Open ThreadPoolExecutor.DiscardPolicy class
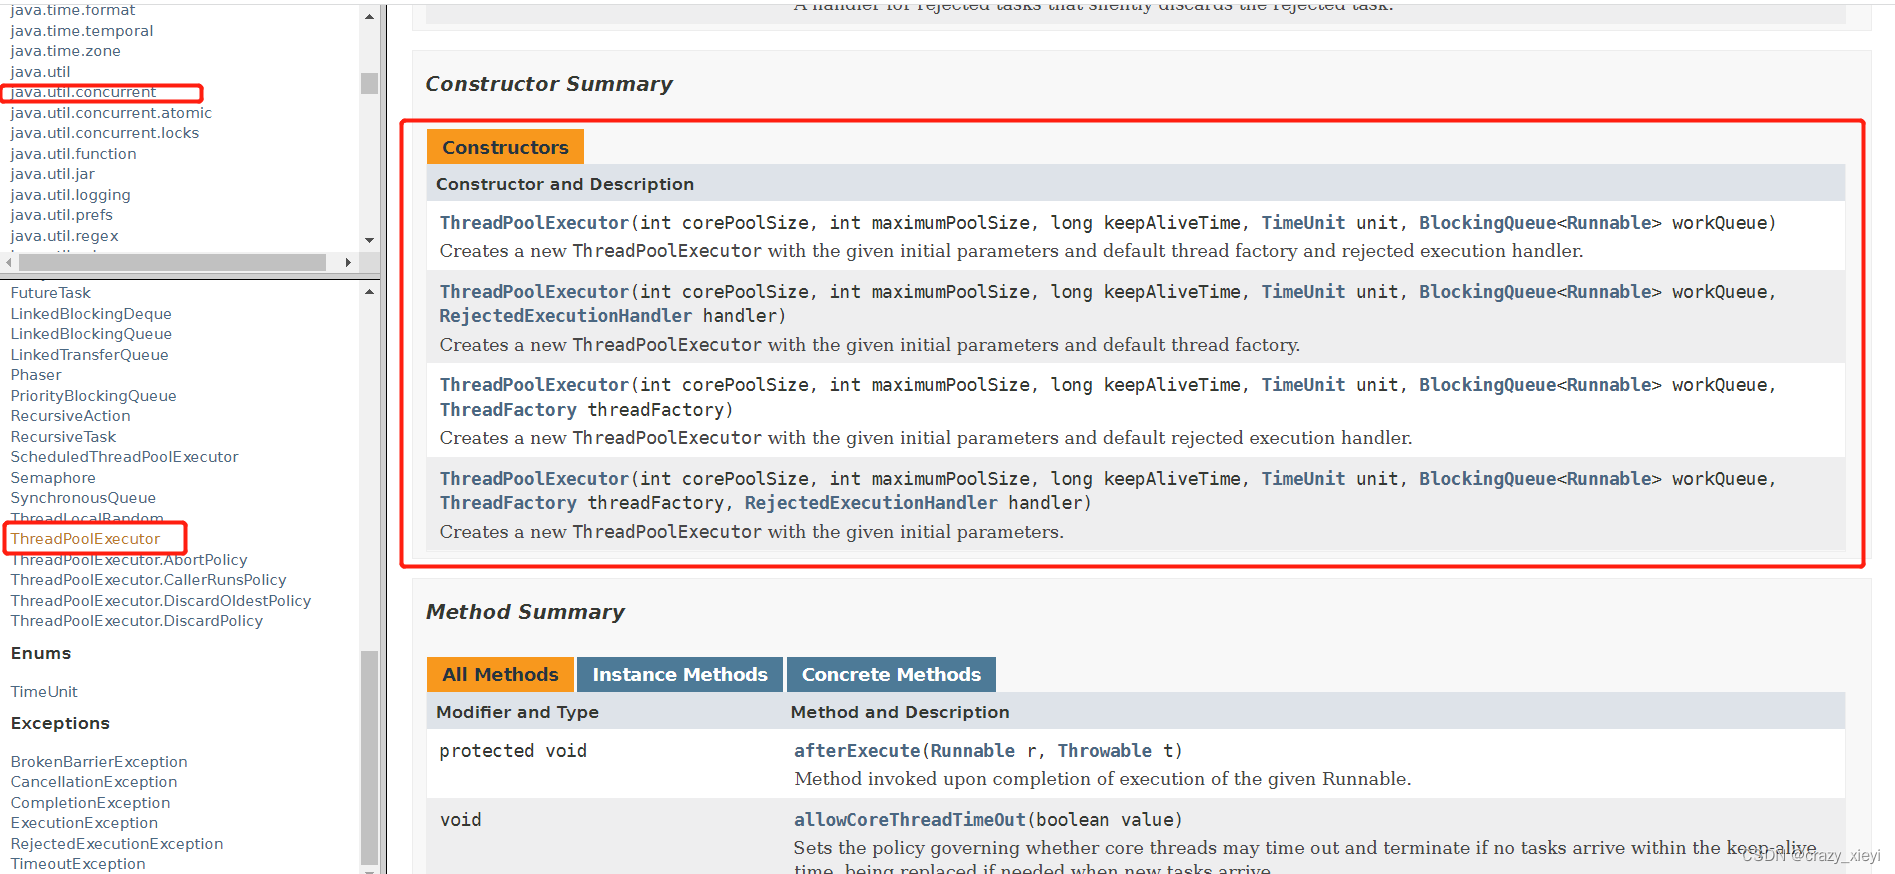The width and height of the screenshot is (1895, 874). tap(137, 621)
